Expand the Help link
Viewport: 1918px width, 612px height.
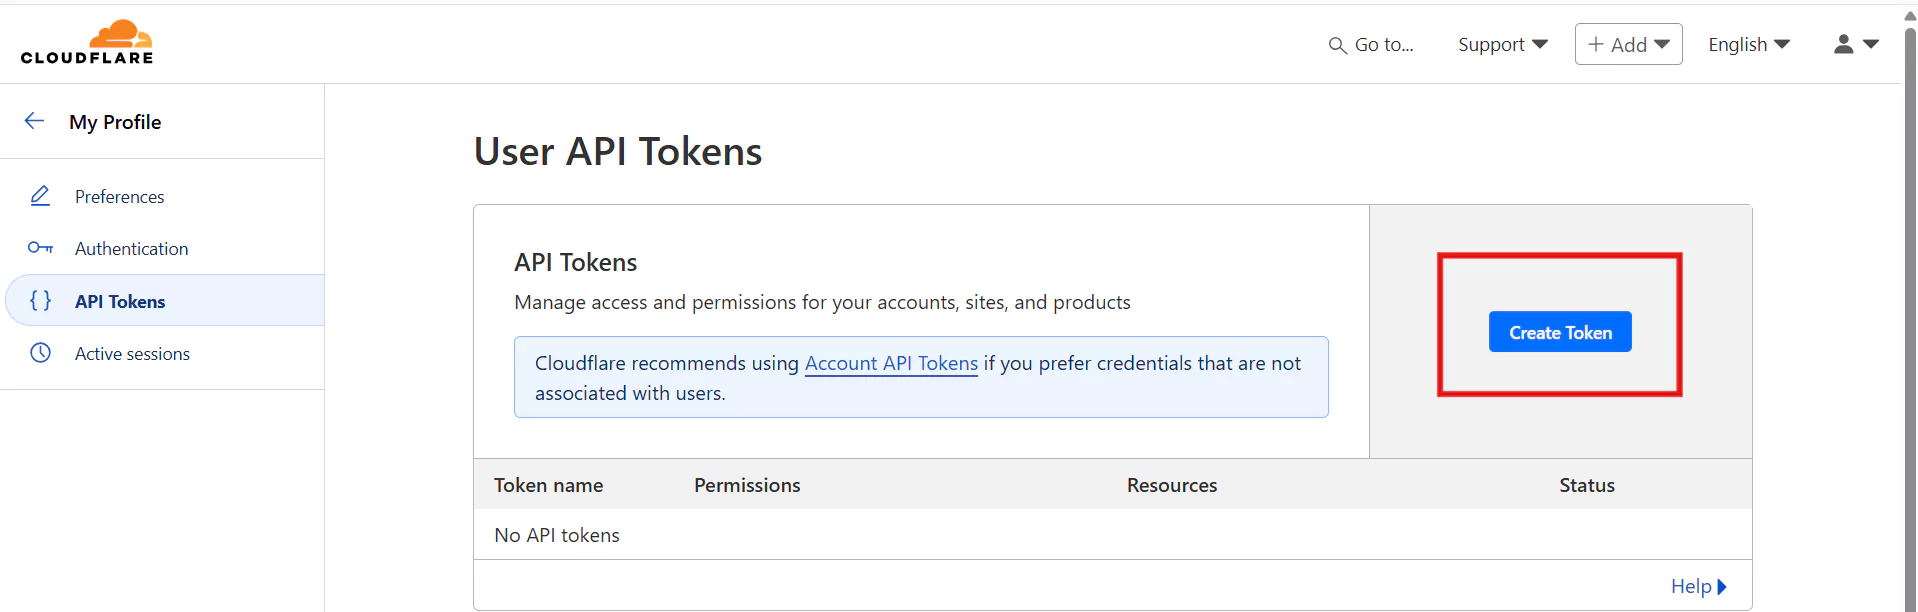[x=1698, y=586]
